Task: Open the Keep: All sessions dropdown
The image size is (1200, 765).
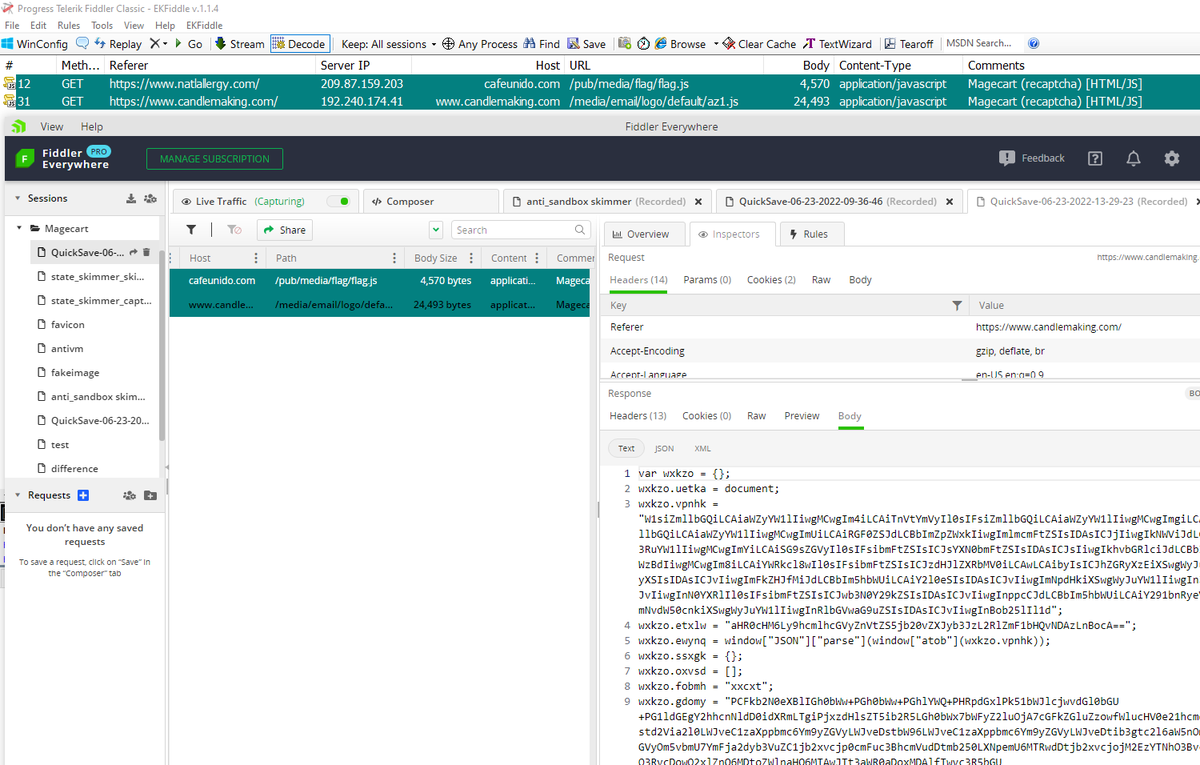Action: pos(390,44)
